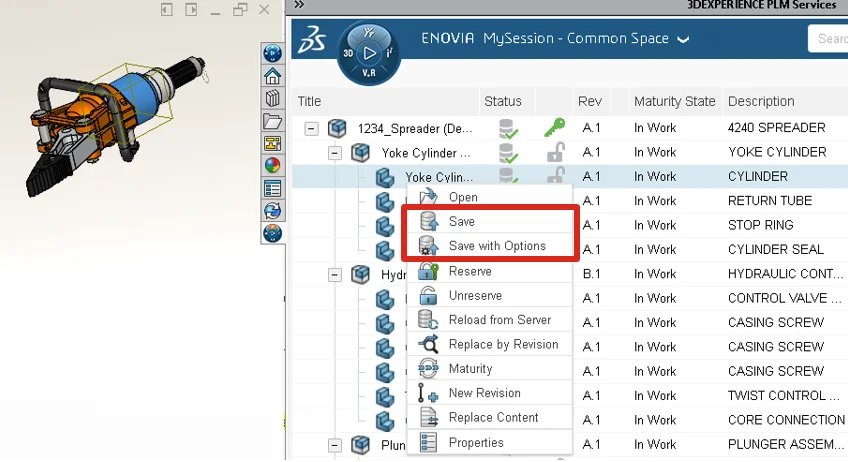The width and height of the screenshot is (848, 462).
Task: Click the part icon in the STOP RING row
Action: point(385,226)
